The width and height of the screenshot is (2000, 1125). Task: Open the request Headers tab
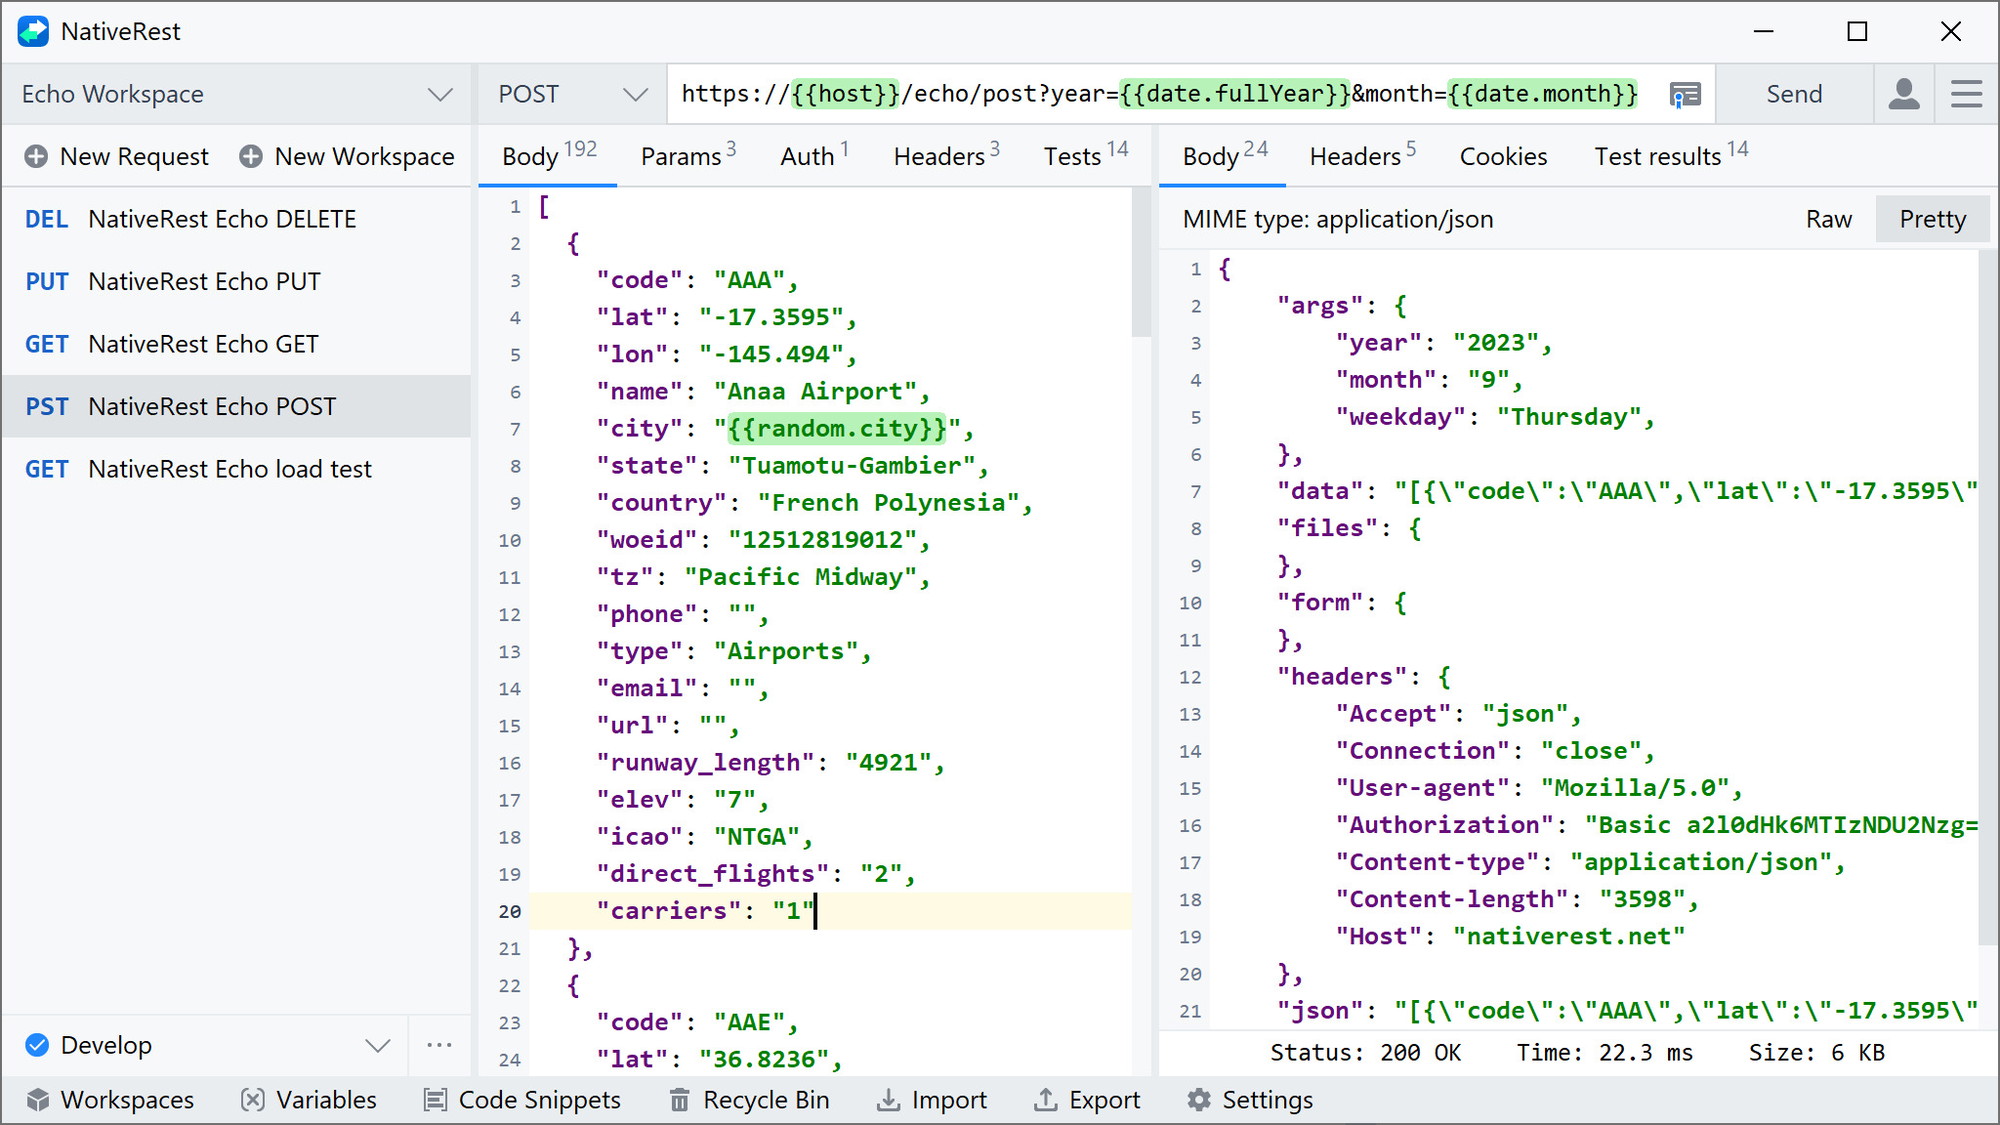[946, 156]
